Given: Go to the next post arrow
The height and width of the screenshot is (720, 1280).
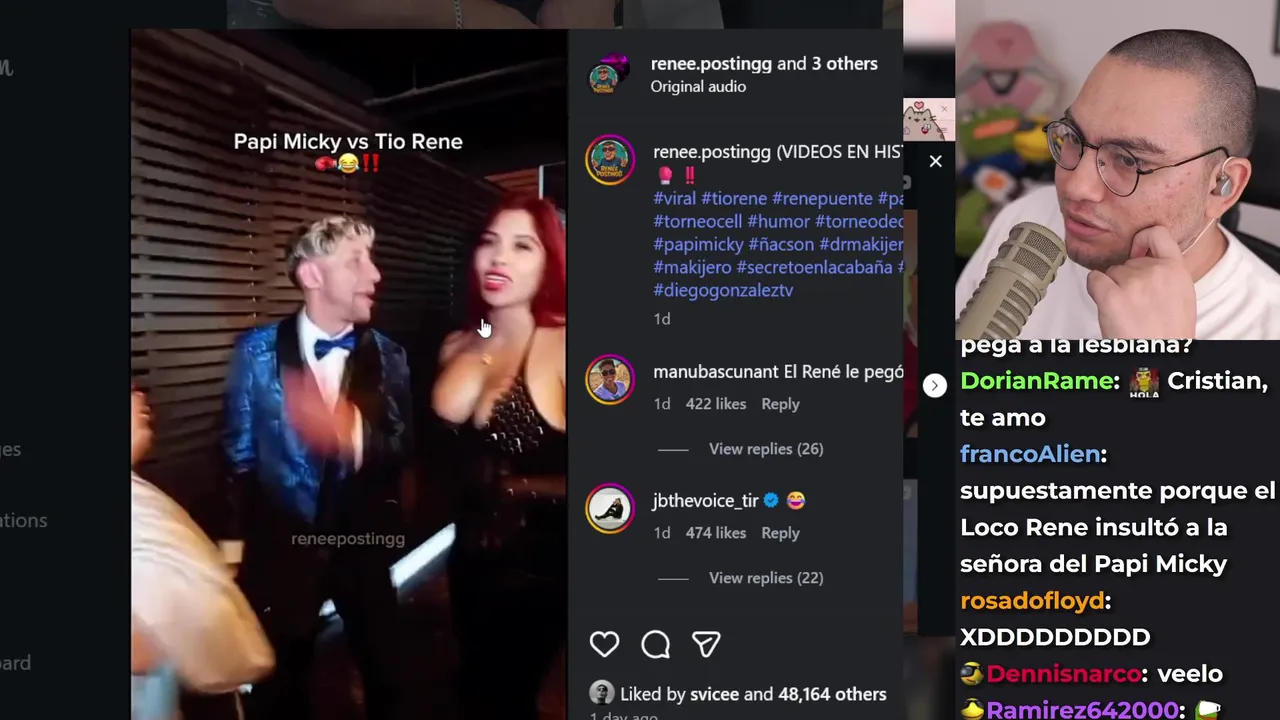Looking at the screenshot, I should 934,385.
